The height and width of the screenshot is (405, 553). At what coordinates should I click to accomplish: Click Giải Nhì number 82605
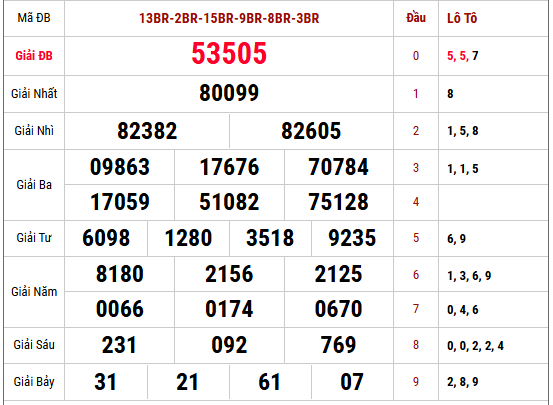311,131
